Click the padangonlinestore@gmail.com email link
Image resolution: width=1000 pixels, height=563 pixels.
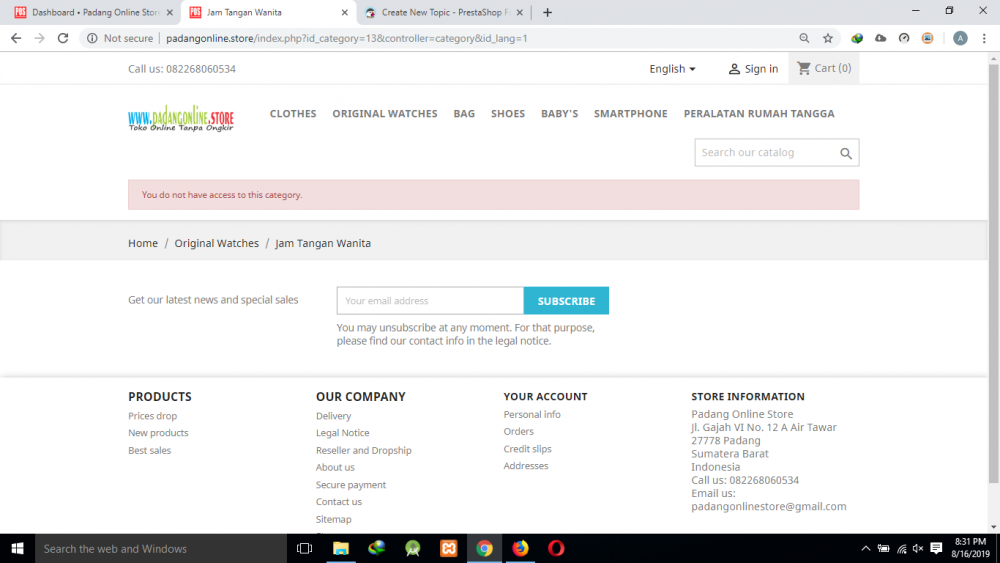pyautogui.click(x=768, y=506)
